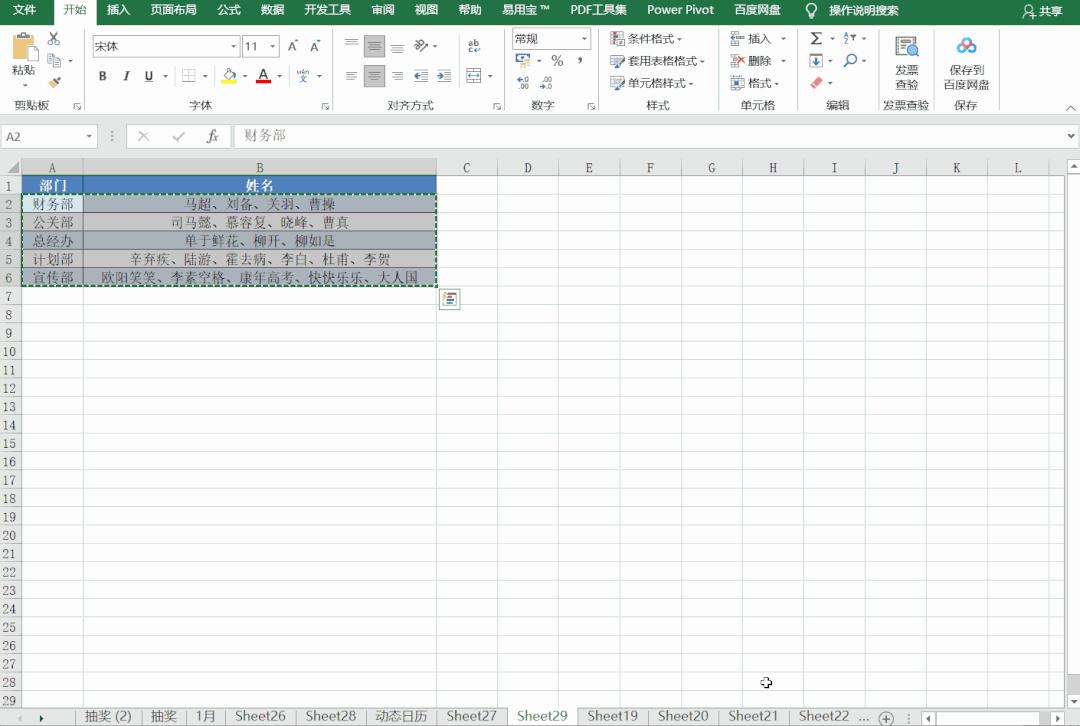Open the 发票查验 invoice check tool
Screen dimensions: 1080x726
(x=906, y=62)
